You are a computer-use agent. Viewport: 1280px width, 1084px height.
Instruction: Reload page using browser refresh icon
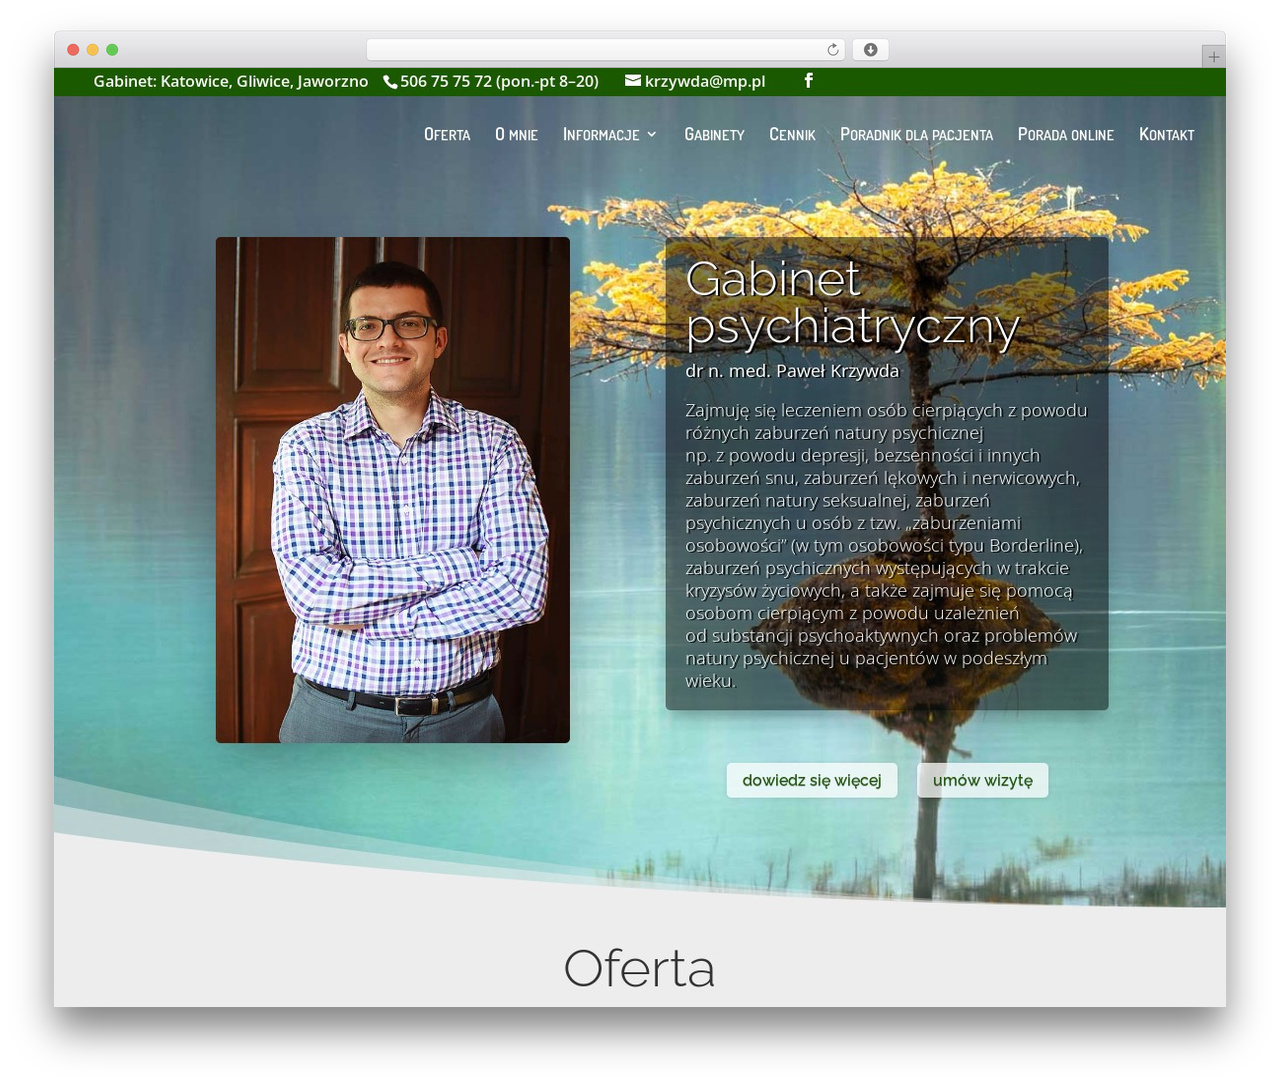click(833, 50)
